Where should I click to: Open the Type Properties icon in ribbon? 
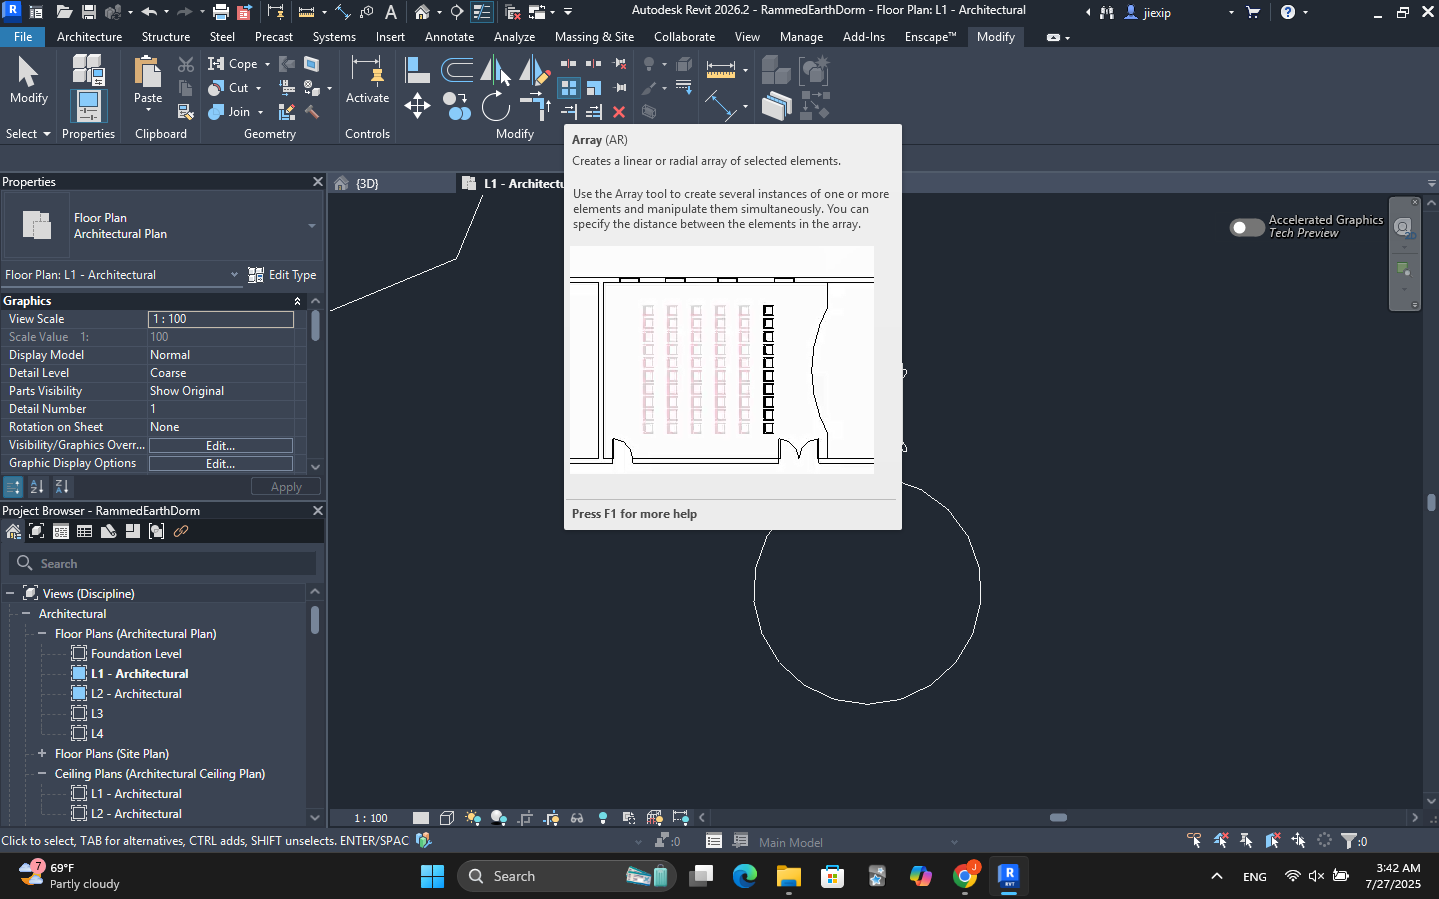coord(88,68)
